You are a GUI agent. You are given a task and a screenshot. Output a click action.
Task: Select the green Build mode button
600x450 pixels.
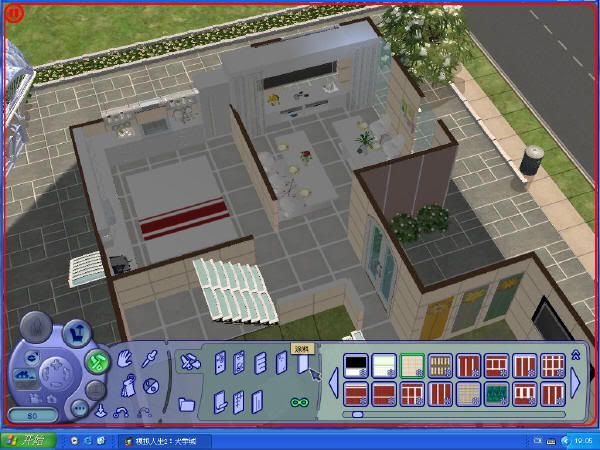(x=97, y=362)
